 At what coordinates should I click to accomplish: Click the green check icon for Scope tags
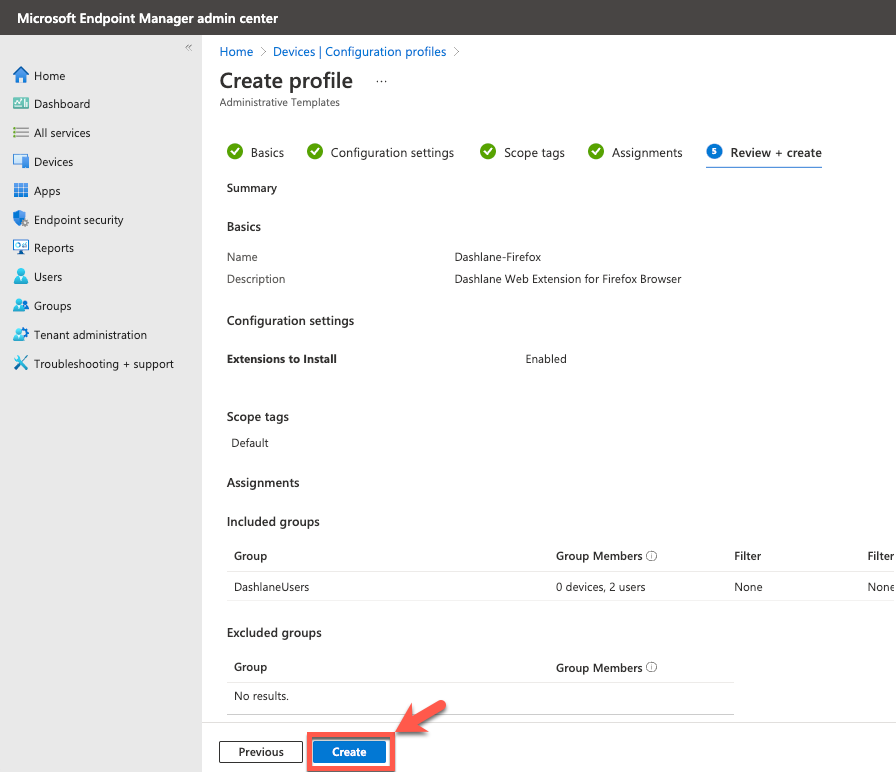click(x=488, y=151)
